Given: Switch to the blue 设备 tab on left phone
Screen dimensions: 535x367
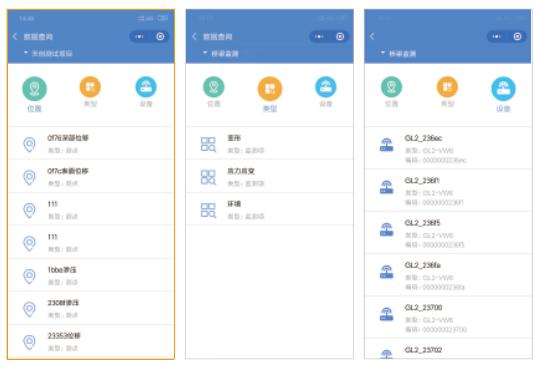Looking at the screenshot, I should point(146,91).
